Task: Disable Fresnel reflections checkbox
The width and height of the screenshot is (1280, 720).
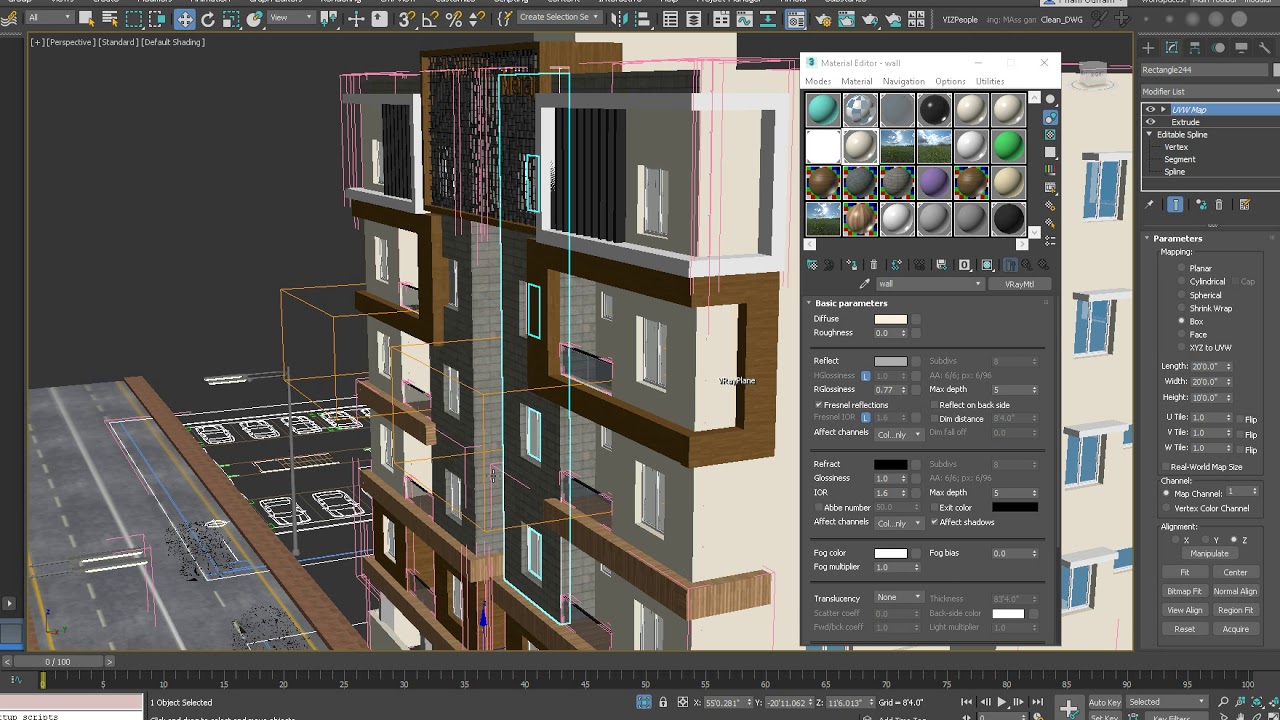Action: click(819, 405)
